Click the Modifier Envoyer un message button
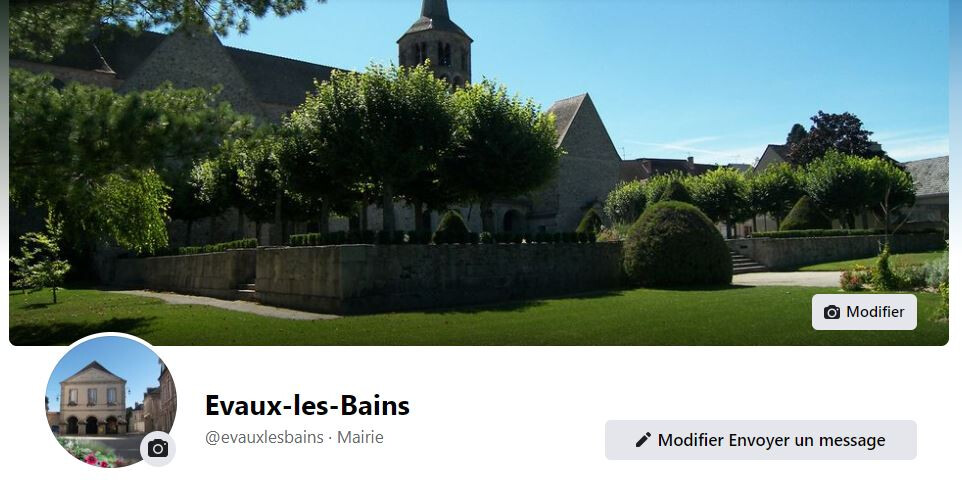962x485 pixels. 760,440
